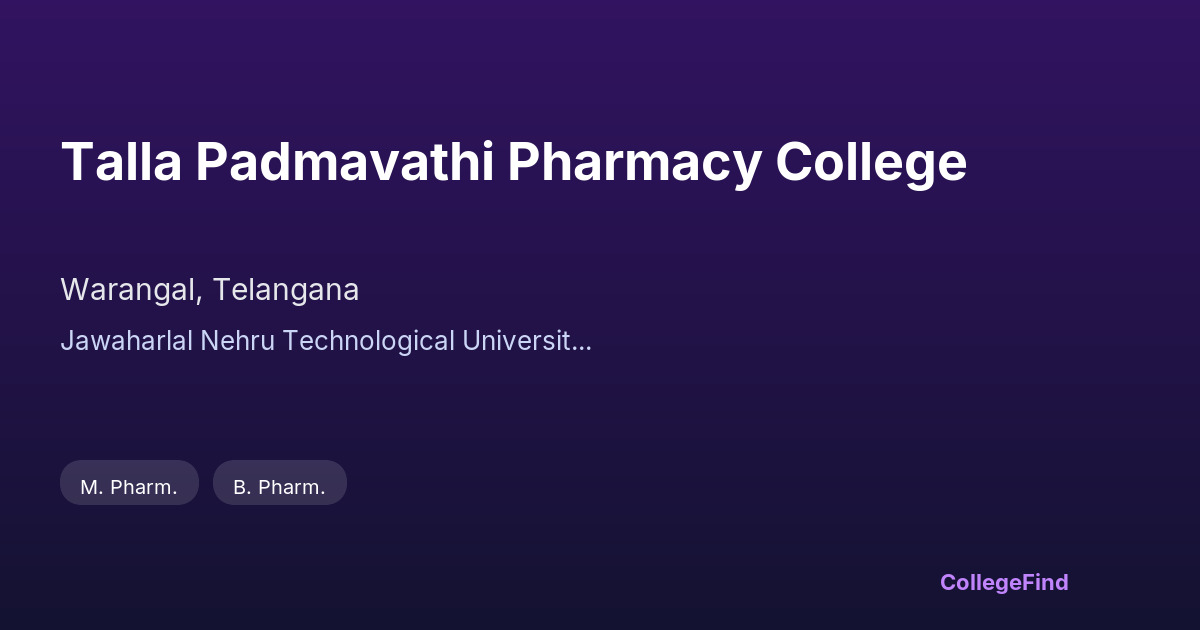
Task: Click the M. Pharm. tag label text
Action: pyautogui.click(x=129, y=488)
